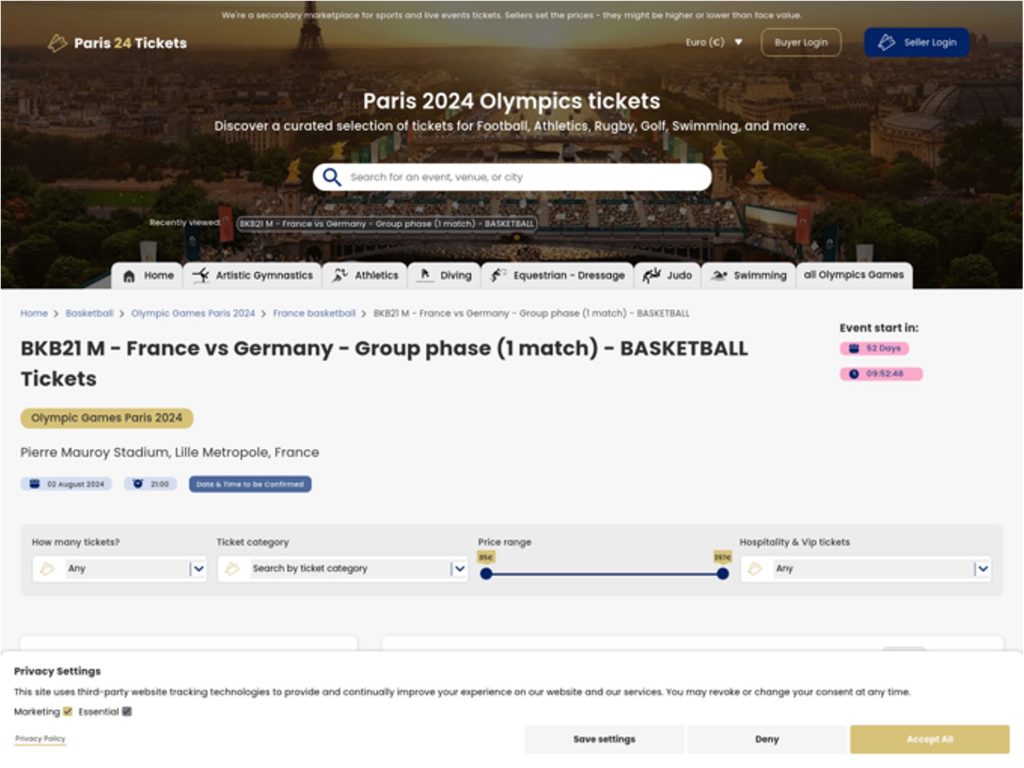Click the maximum price slider handle
Image resolution: width=1024 pixels, height=768 pixels.
722,574
